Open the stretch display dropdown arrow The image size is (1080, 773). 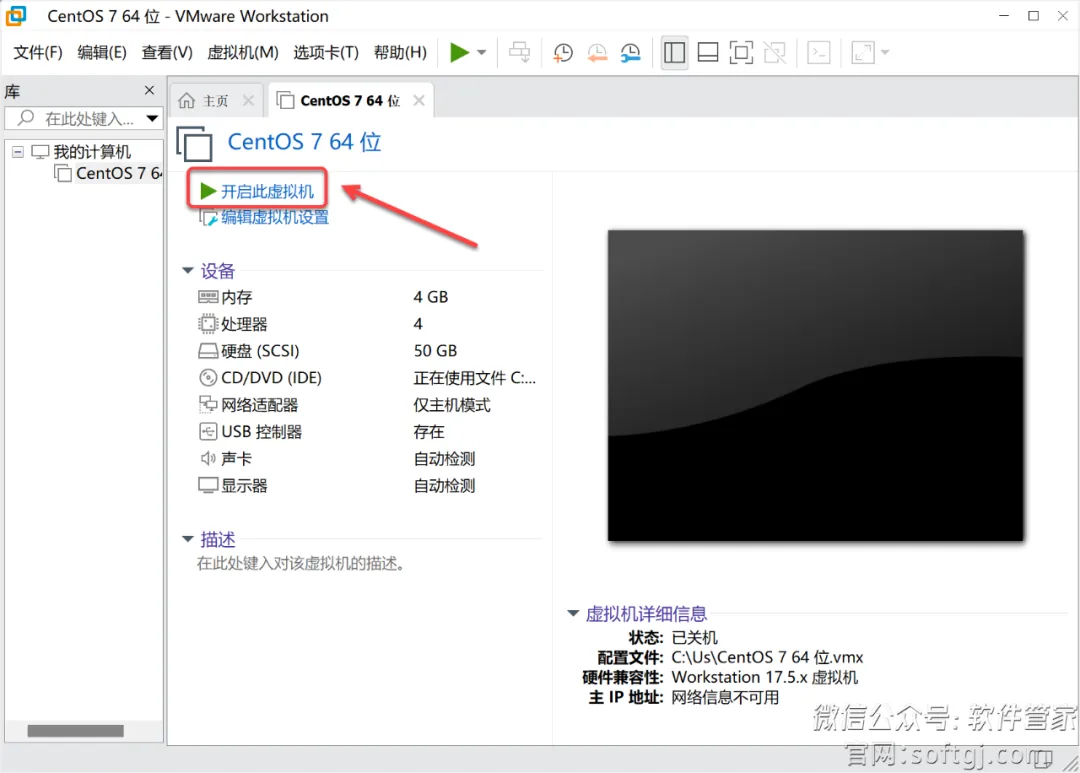pos(885,52)
